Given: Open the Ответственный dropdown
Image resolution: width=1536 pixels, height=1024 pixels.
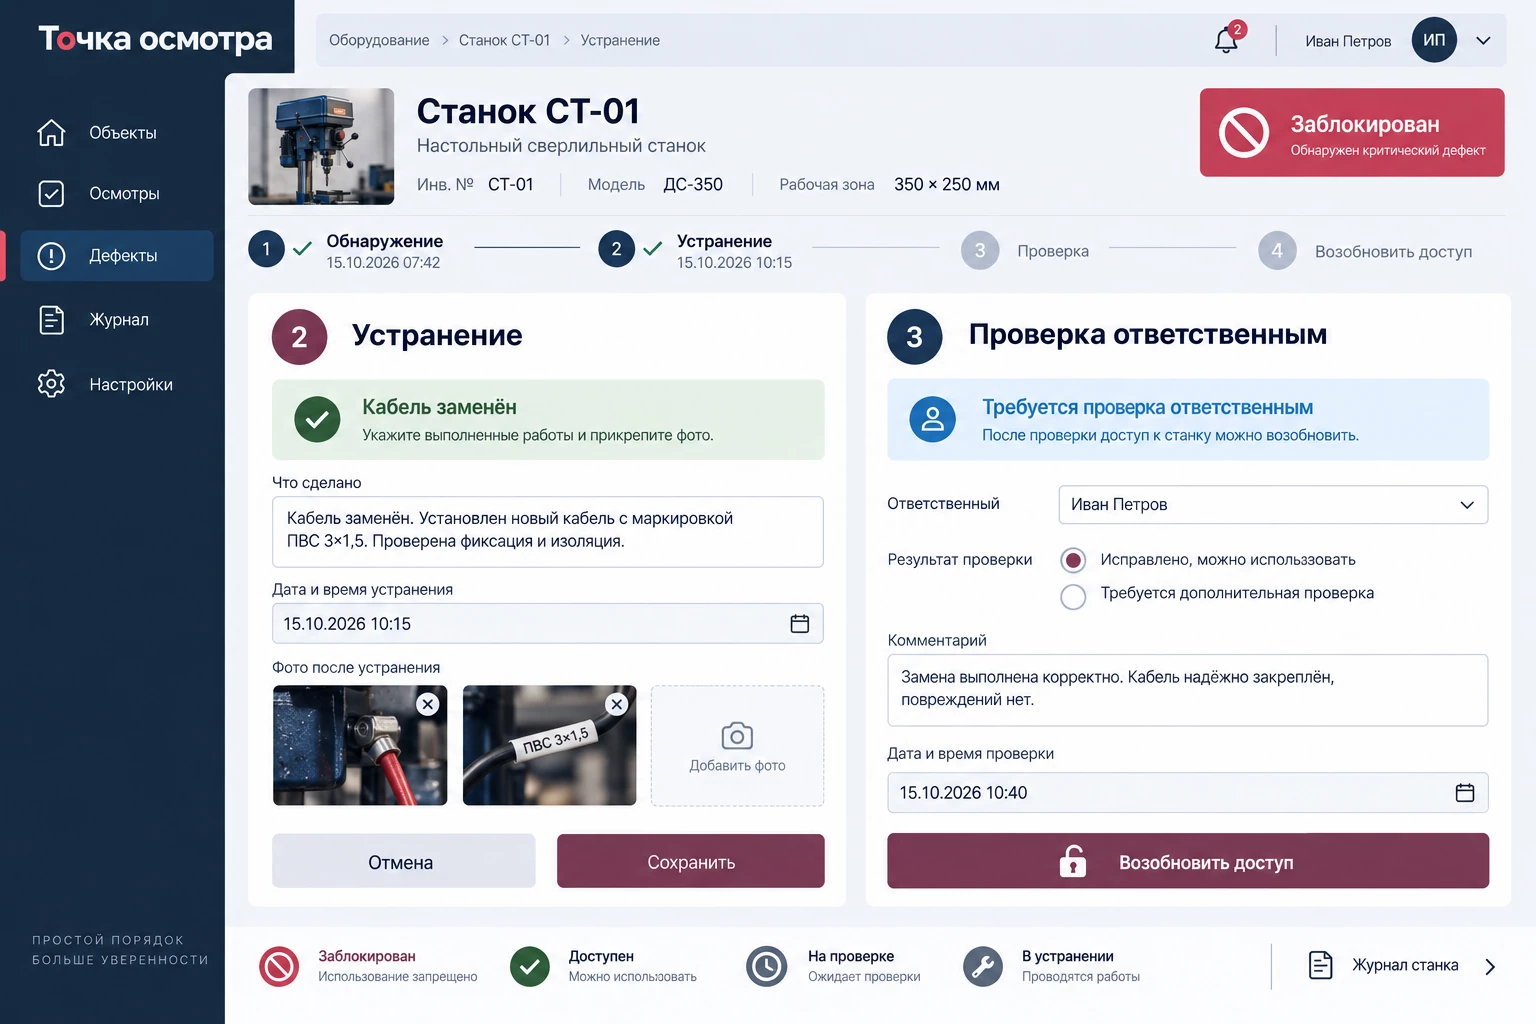Looking at the screenshot, I should tap(1273, 504).
